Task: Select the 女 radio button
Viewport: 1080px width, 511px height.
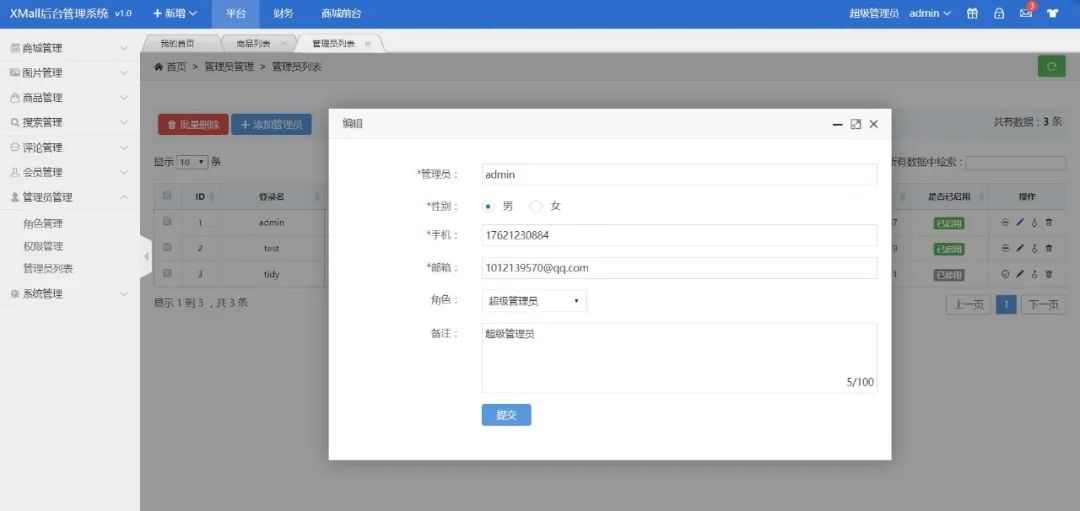Action: click(536, 206)
